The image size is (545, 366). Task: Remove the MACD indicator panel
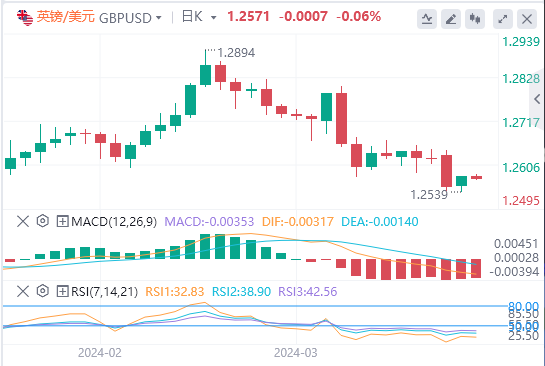point(23,221)
